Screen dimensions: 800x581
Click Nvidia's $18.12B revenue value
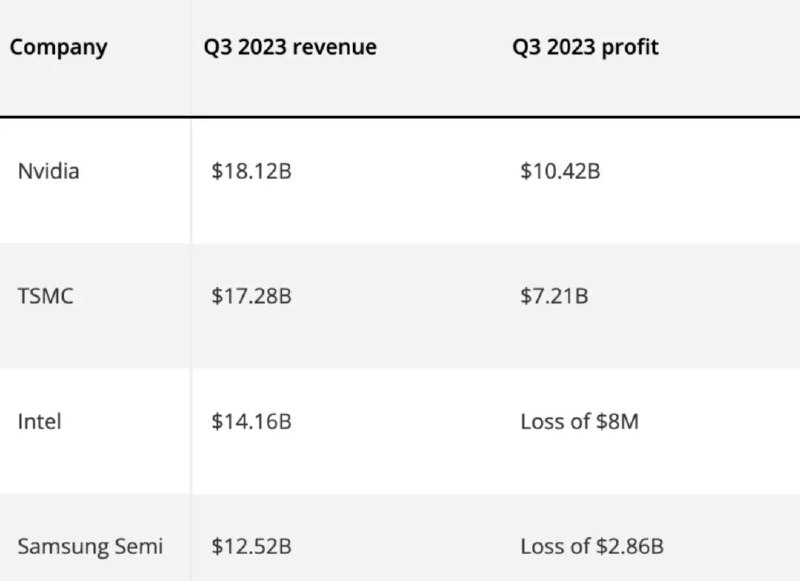click(x=251, y=171)
